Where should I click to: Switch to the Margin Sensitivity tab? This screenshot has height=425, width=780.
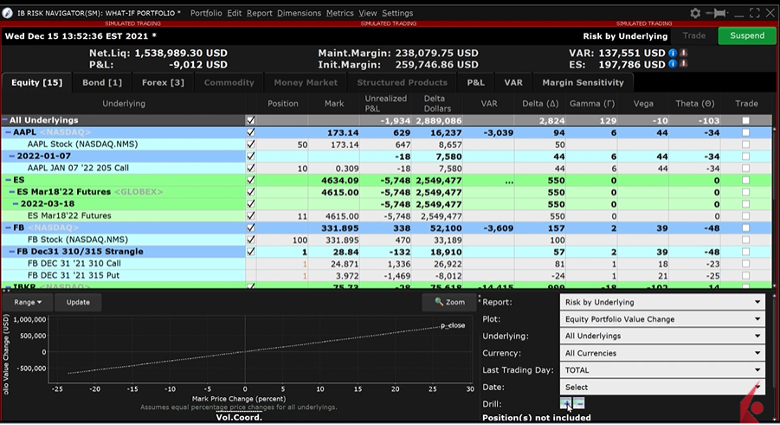coord(584,83)
